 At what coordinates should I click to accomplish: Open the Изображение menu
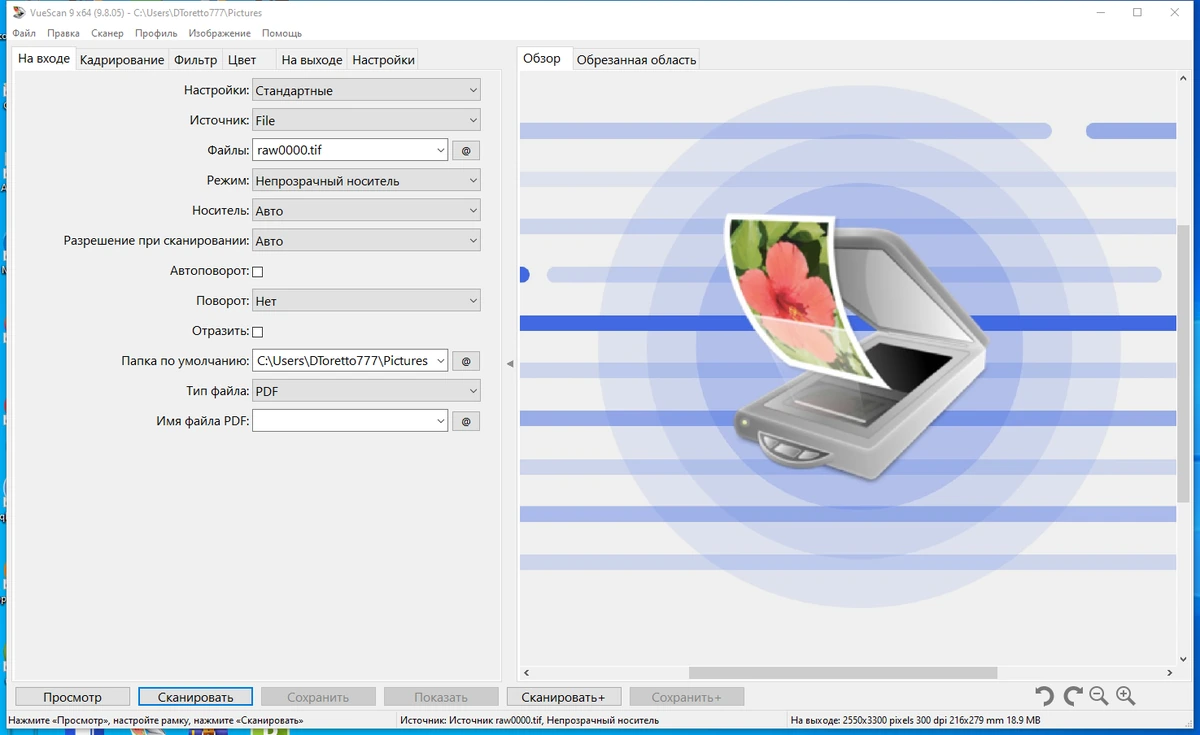pyautogui.click(x=219, y=33)
